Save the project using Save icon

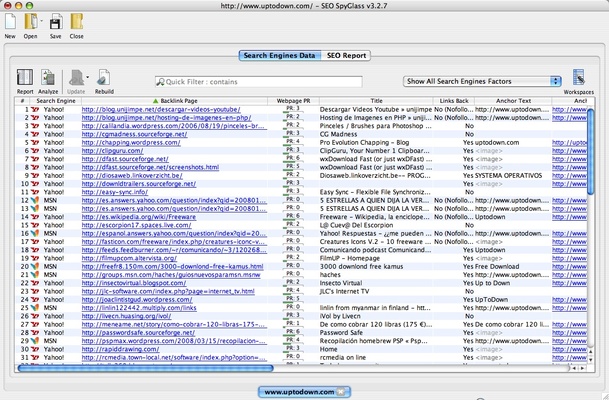click(56, 22)
